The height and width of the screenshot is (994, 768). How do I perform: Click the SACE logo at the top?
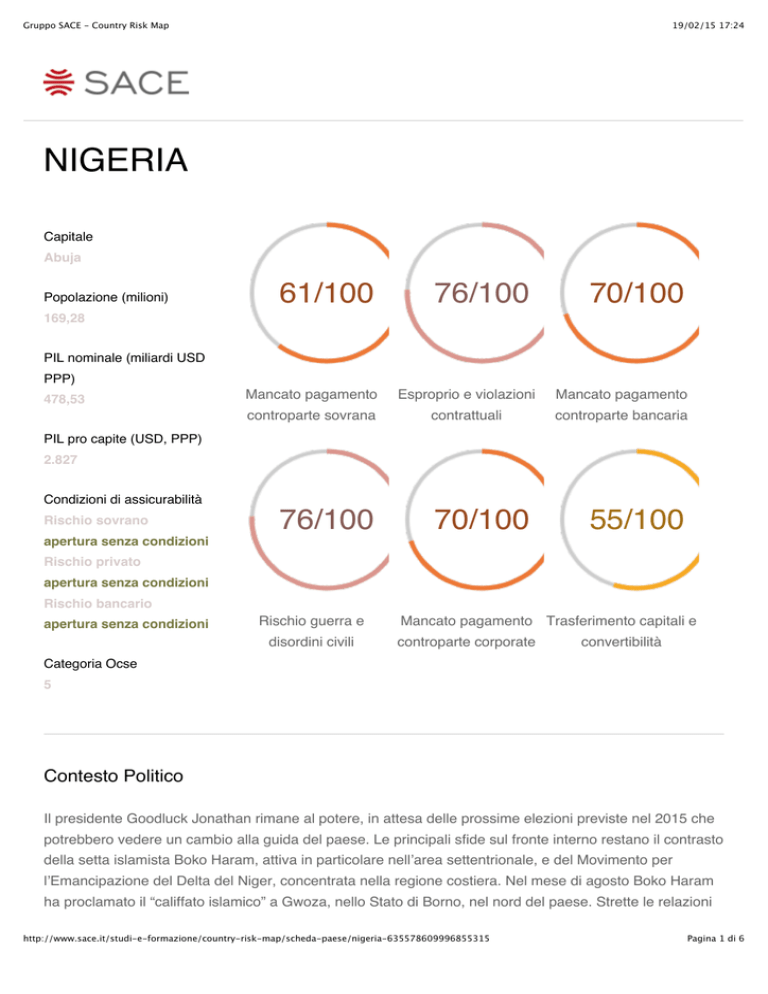(116, 82)
